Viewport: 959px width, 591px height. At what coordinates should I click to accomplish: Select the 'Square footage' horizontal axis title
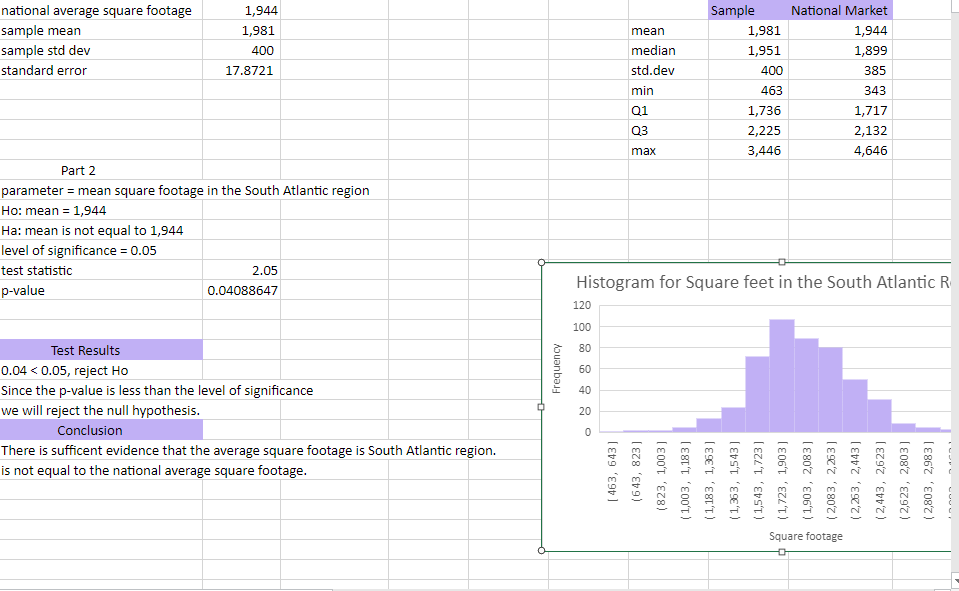805,536
